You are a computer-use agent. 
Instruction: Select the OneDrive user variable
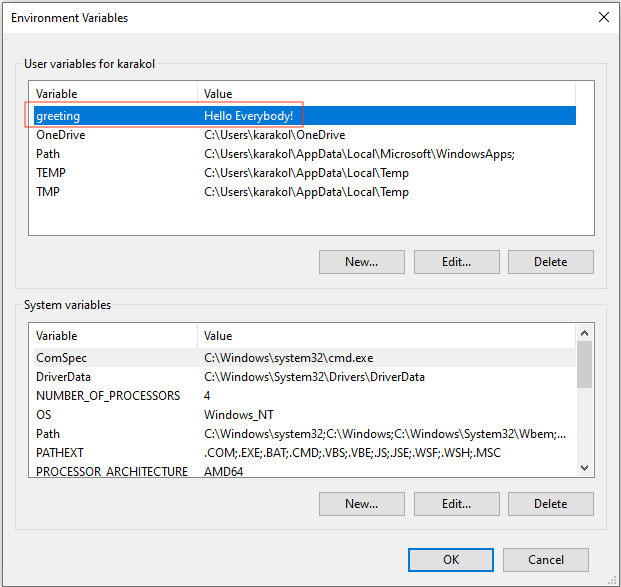click(x=305, y=135)
